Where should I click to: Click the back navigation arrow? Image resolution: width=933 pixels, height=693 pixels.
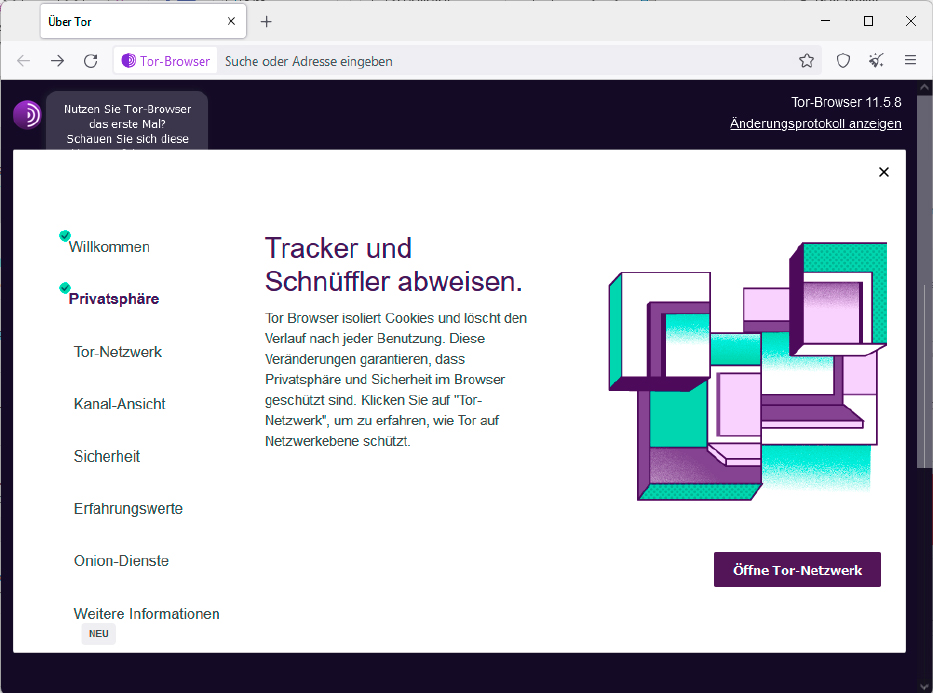tap(23, 61)
